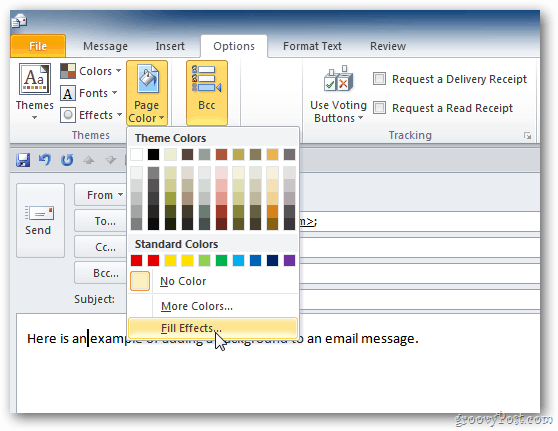The image size is (558, 431).
Task: Choose No Color option
Action: point(213,281)
